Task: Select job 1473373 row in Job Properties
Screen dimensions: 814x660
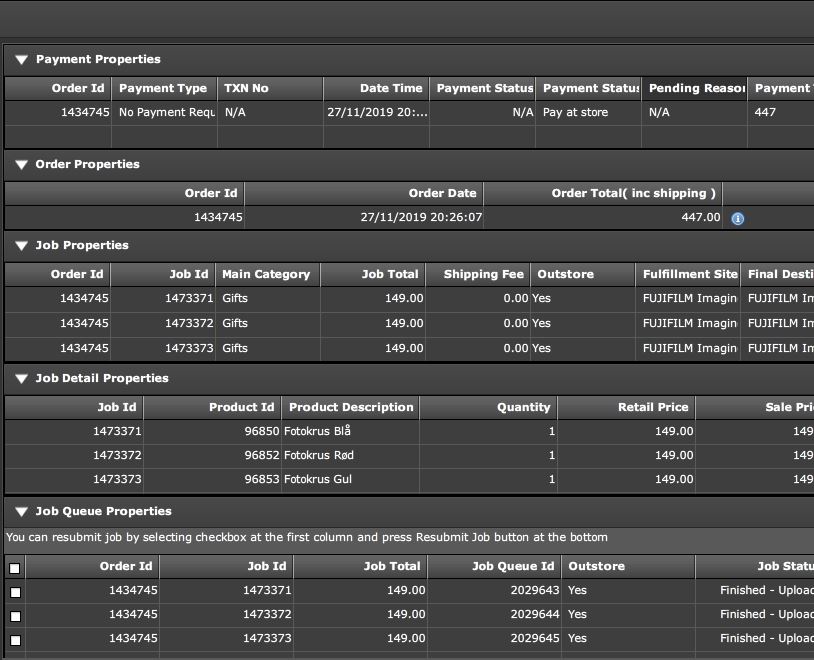Action: (x=409, y=348)
